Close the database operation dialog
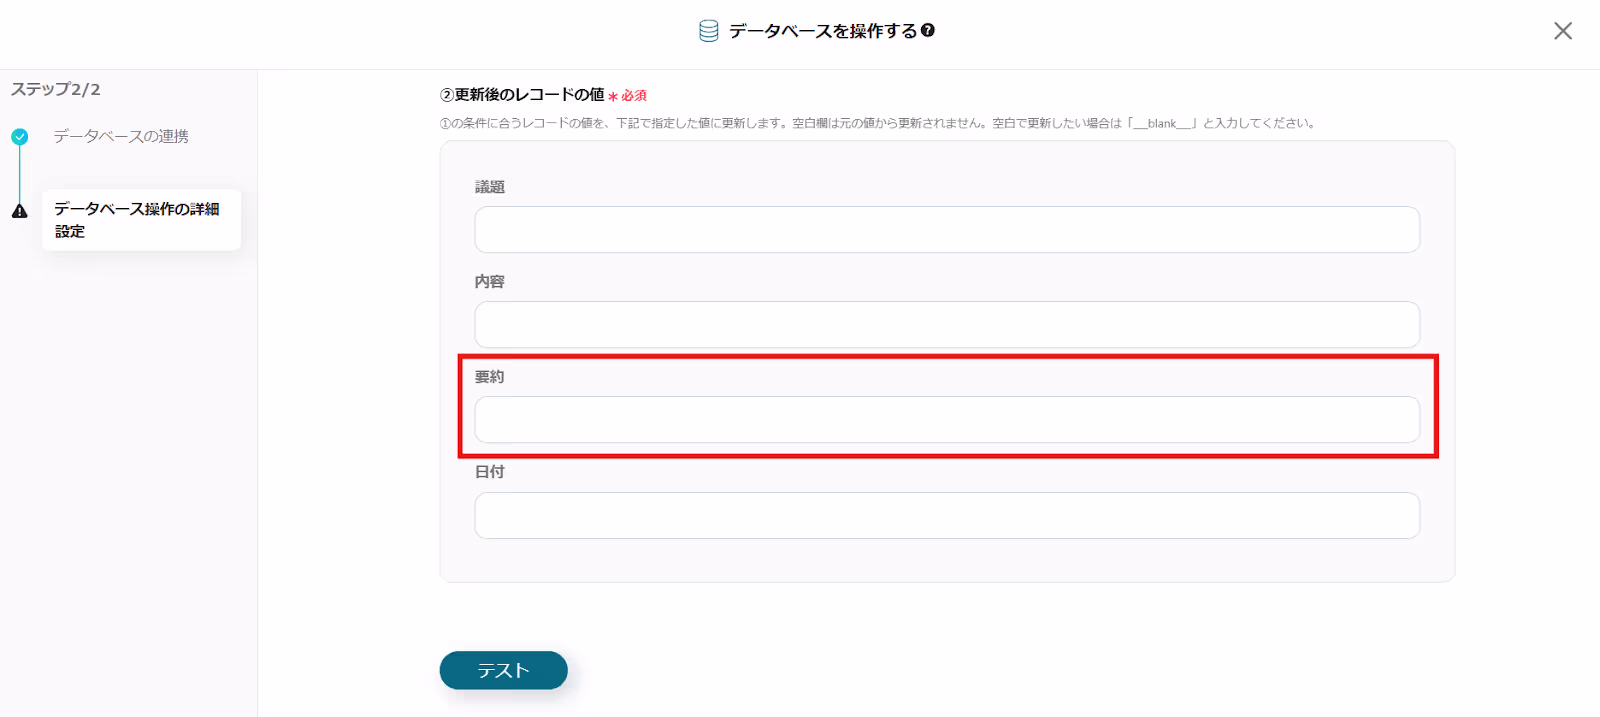Viewport: 1600px width, 717px height. (1563, 31)
